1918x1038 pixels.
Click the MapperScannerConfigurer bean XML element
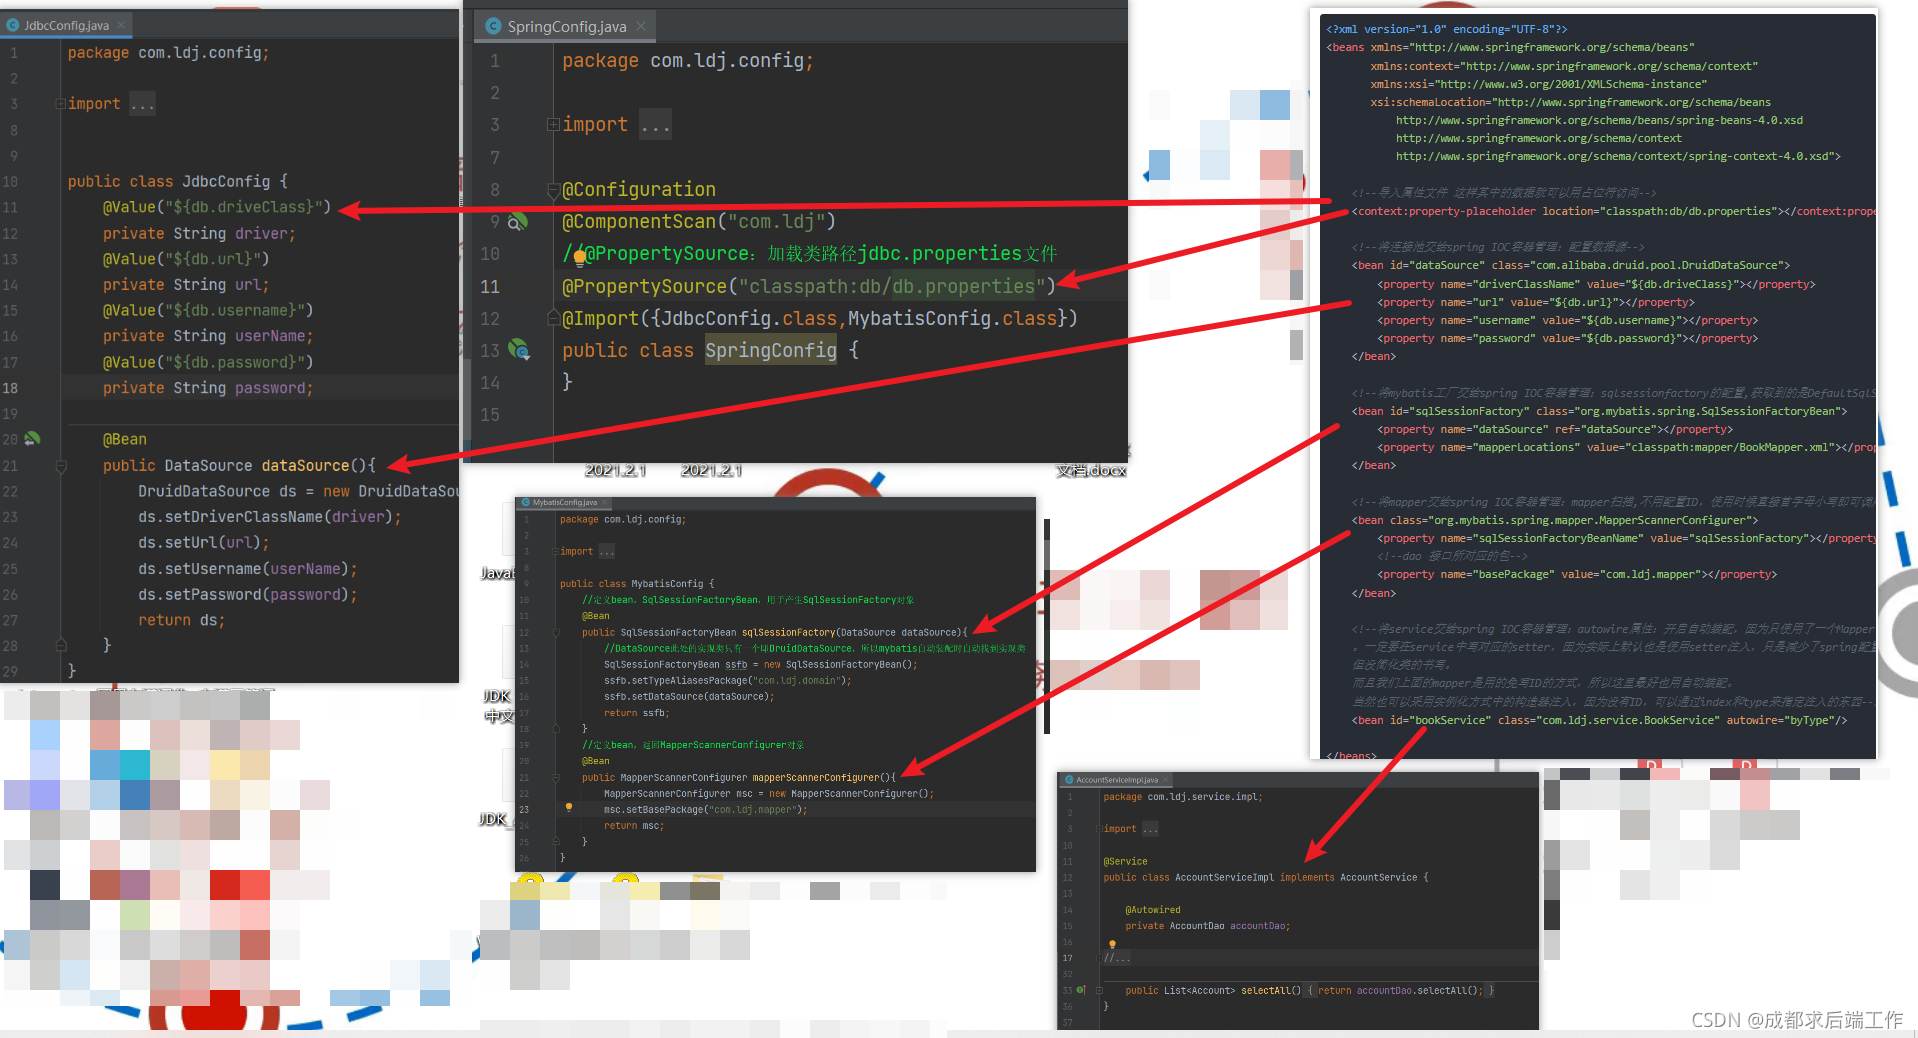click(x=1555, y=521)
